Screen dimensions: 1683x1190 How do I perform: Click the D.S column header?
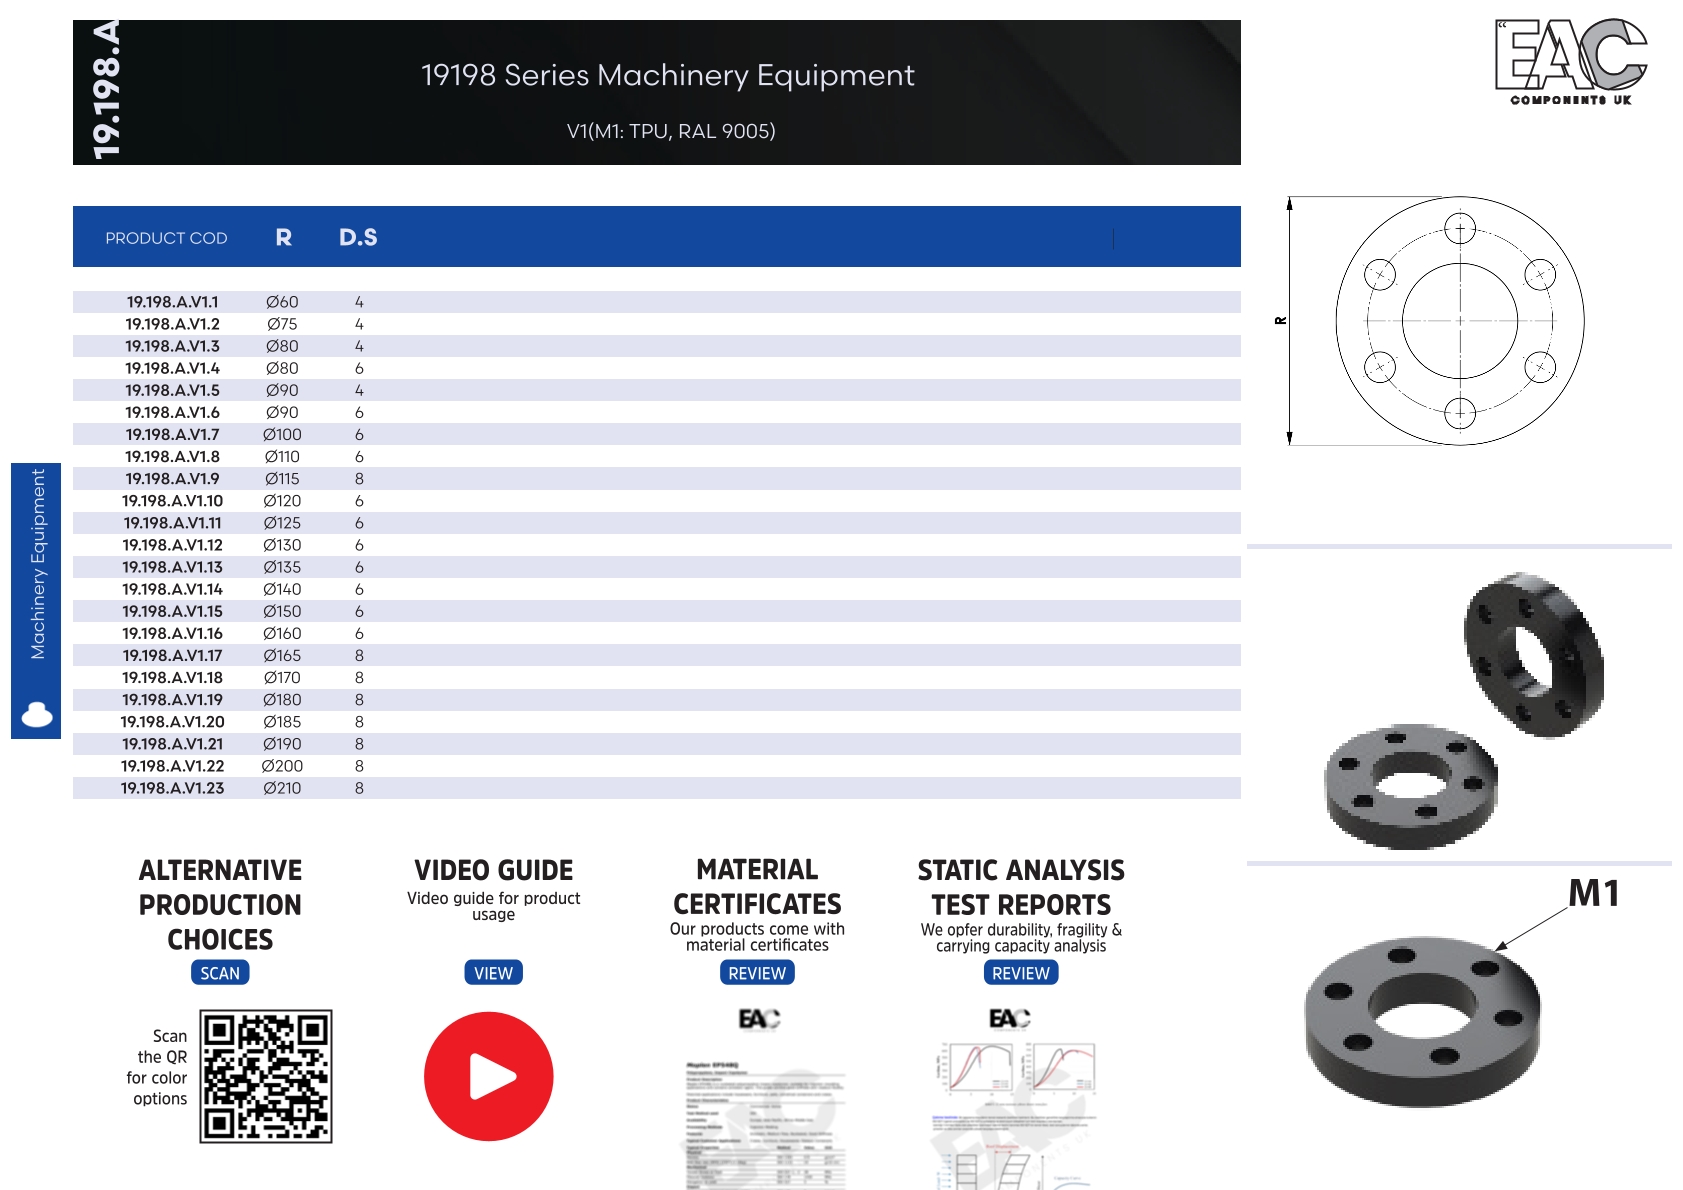pyautogui.click(x=358, y=237)
